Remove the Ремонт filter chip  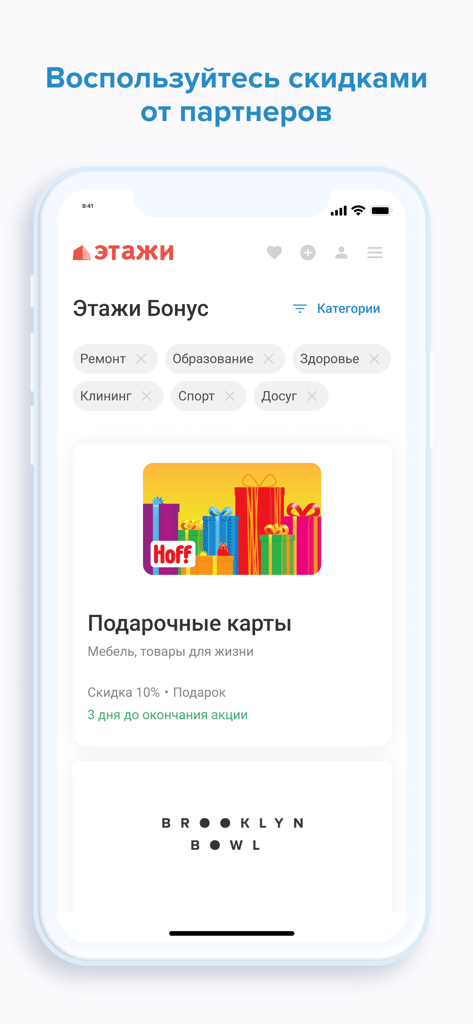140,359
